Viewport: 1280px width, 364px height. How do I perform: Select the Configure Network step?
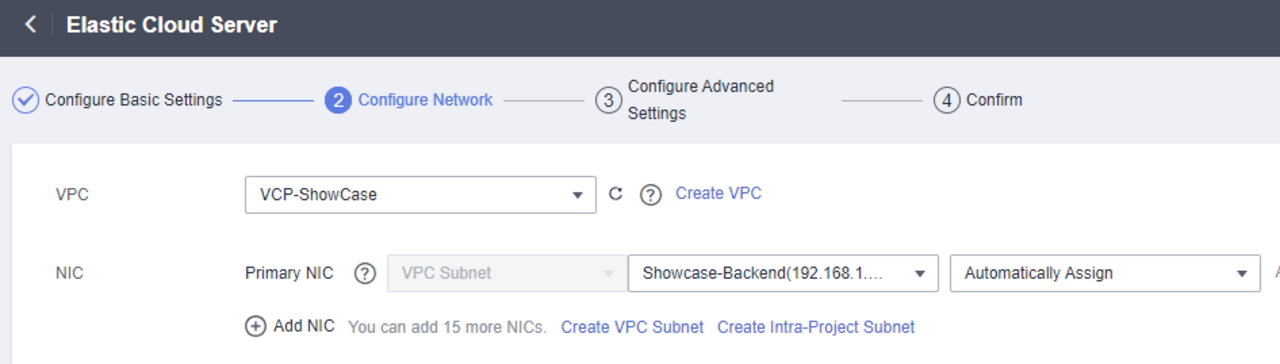coord(425,100)
